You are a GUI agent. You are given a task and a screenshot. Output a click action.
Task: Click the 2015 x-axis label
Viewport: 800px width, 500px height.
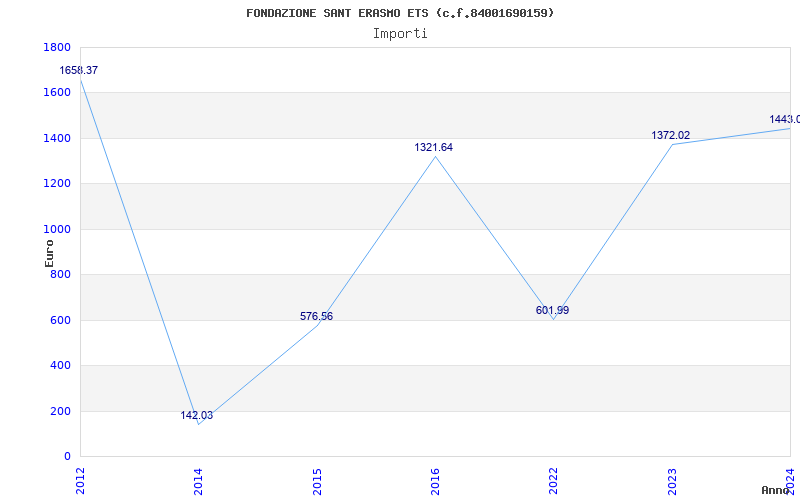tap(317, 481)
